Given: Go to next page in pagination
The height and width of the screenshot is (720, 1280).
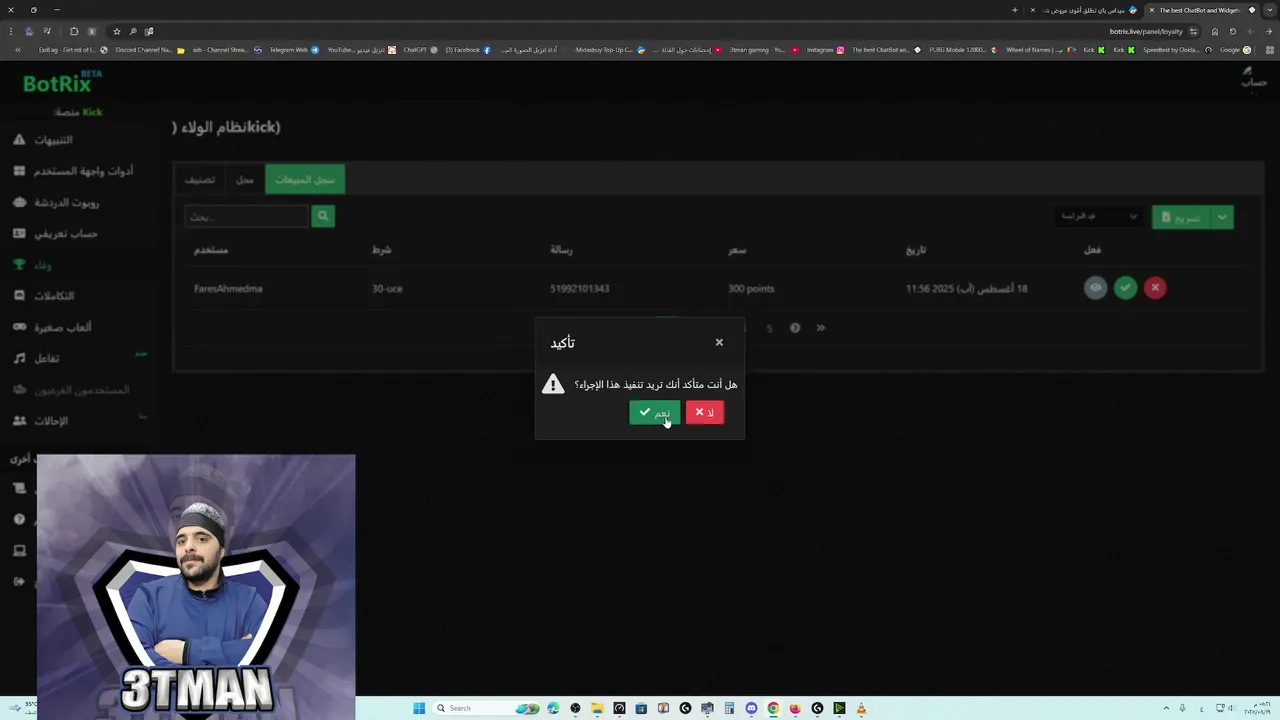Looking at the screenshot, I should pos(795,328).
